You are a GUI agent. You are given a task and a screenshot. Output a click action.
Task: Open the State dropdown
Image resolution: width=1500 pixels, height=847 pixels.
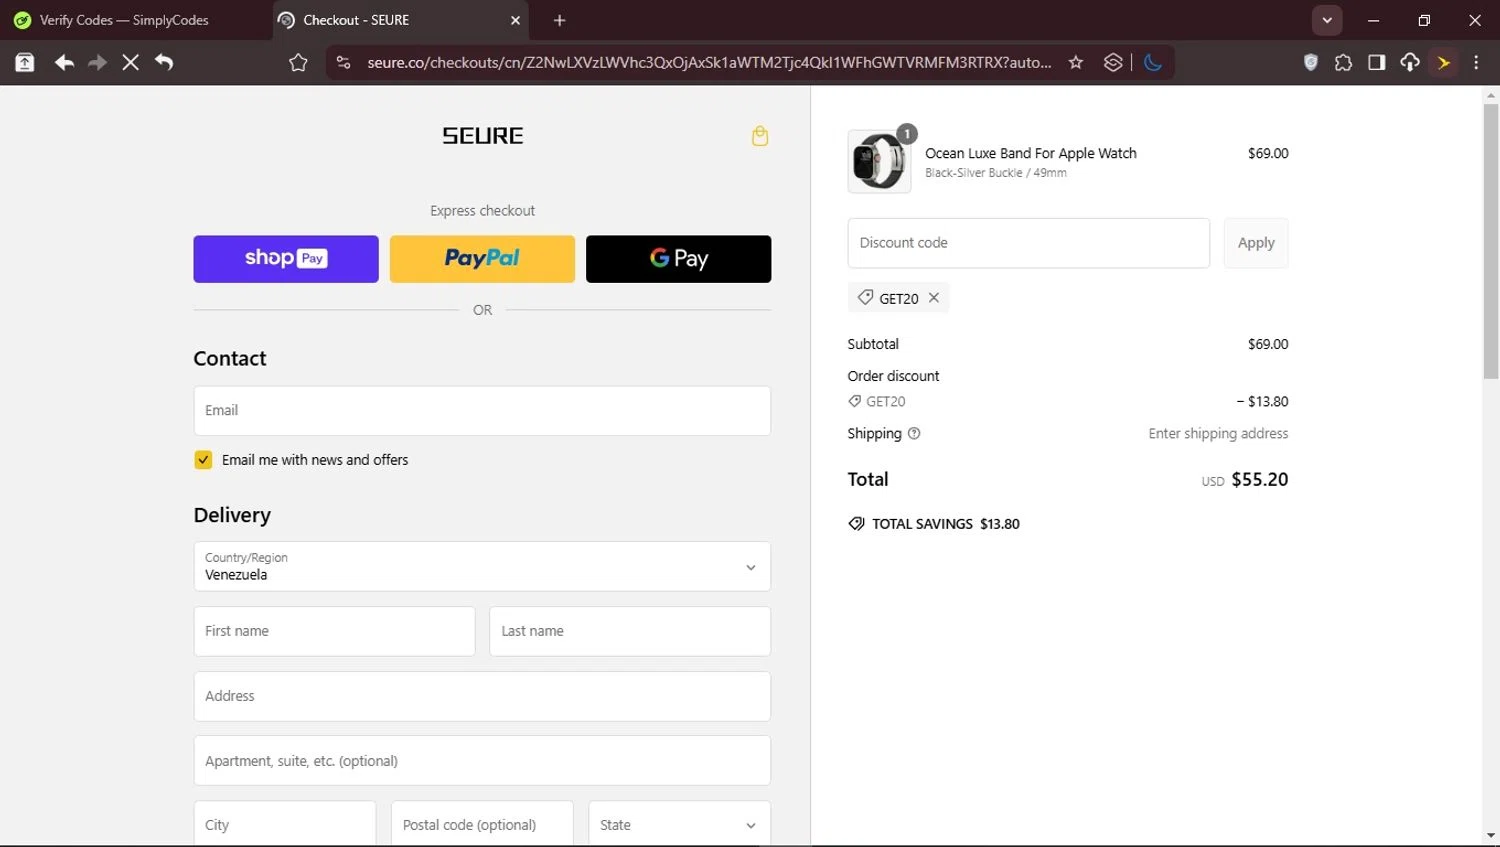(680, 824)
